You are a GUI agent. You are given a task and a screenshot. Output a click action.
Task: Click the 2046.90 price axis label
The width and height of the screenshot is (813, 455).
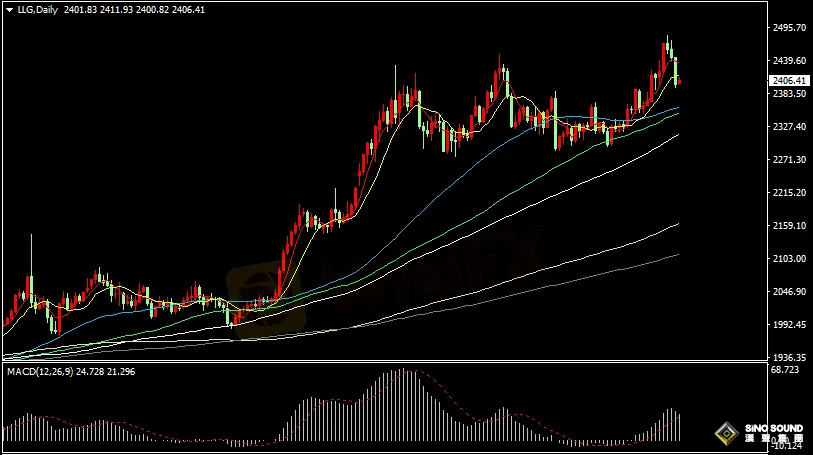tap(788, 292)
